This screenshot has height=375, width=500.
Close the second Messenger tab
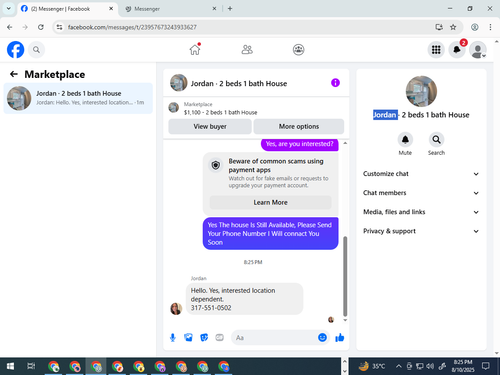(214, 9)
